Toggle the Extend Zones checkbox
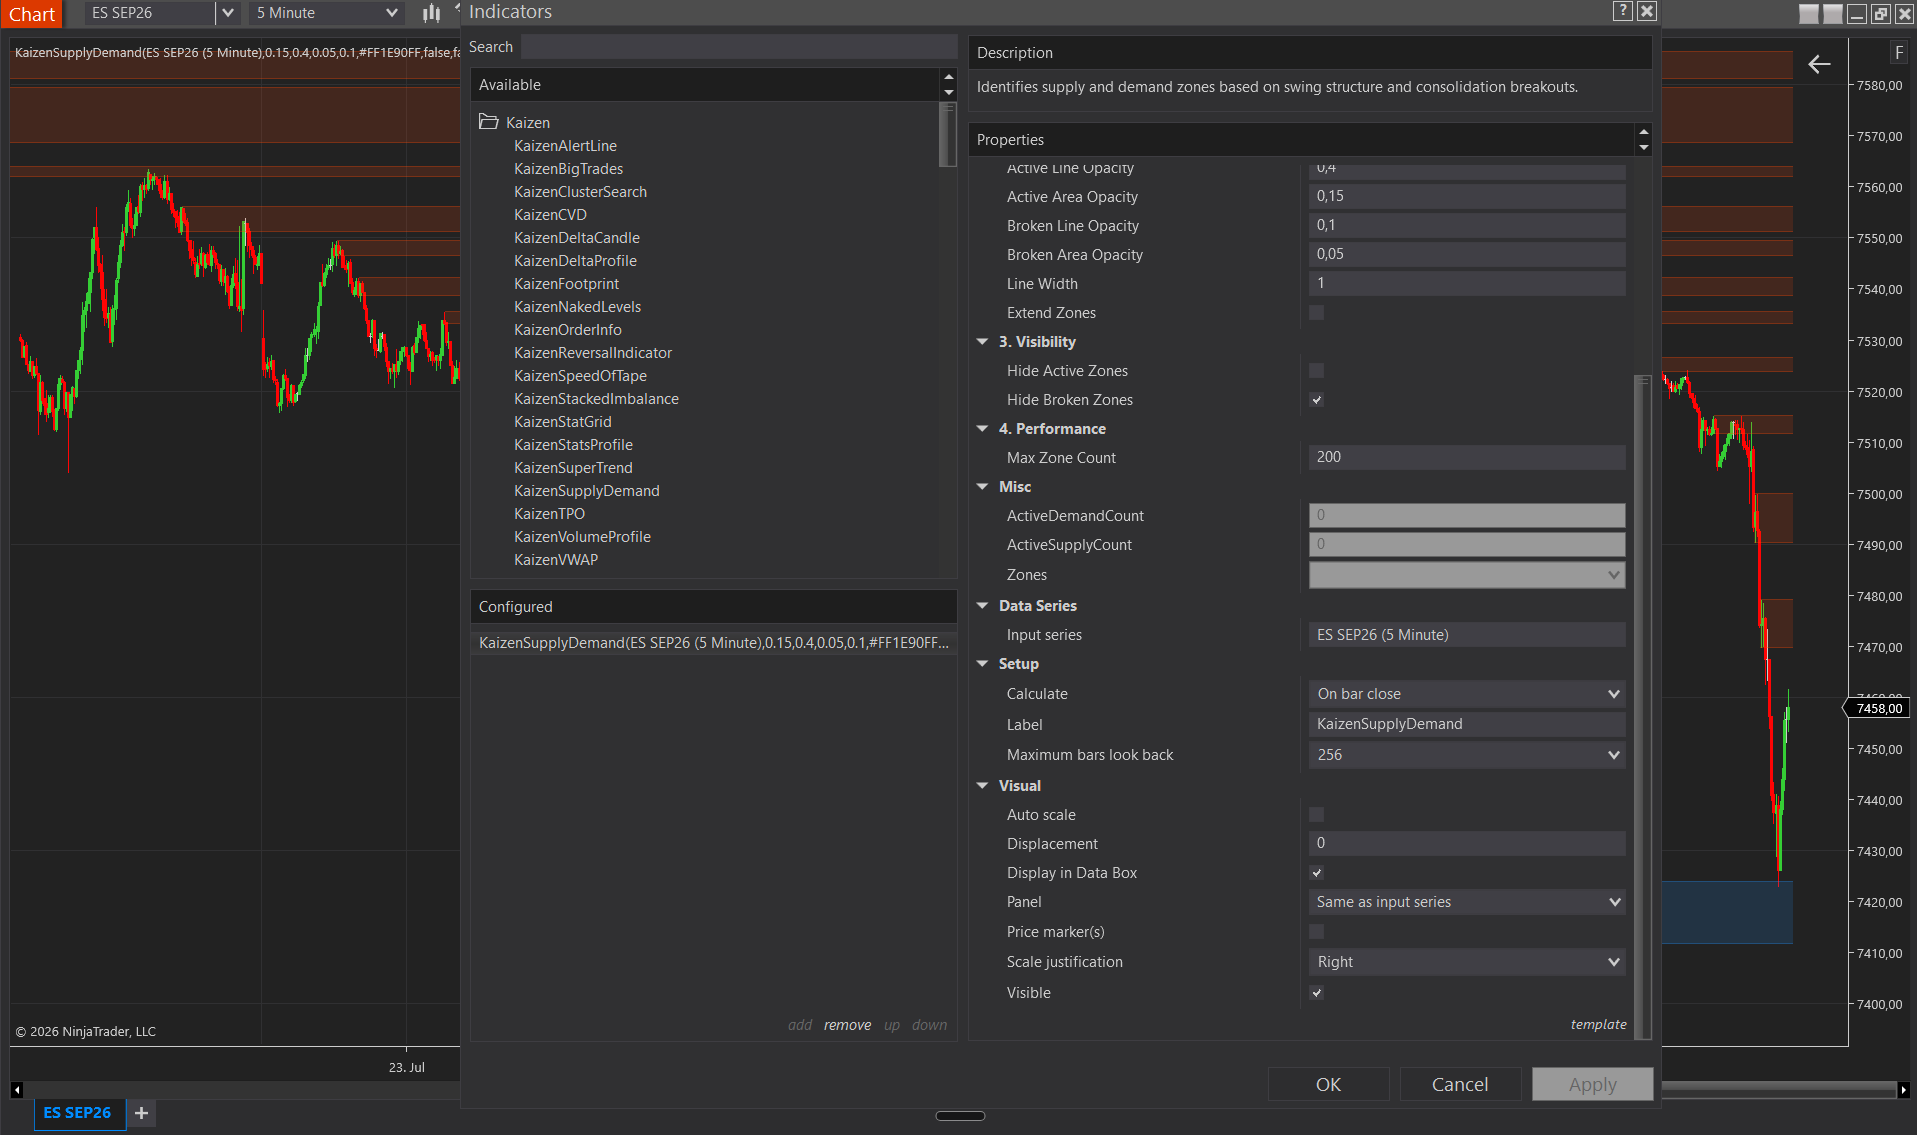Viewport: 1917px width, 1135px height. (1317, 313)
